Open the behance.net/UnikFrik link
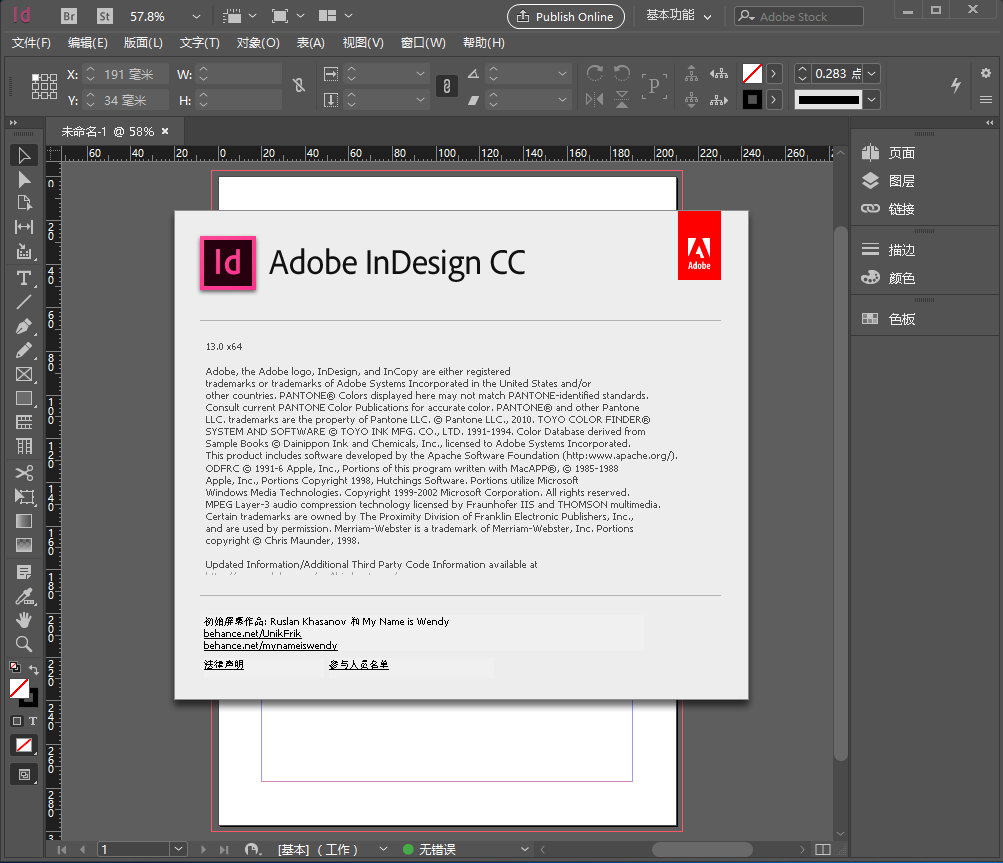1003x863 pixels. (x=252, y=633)
